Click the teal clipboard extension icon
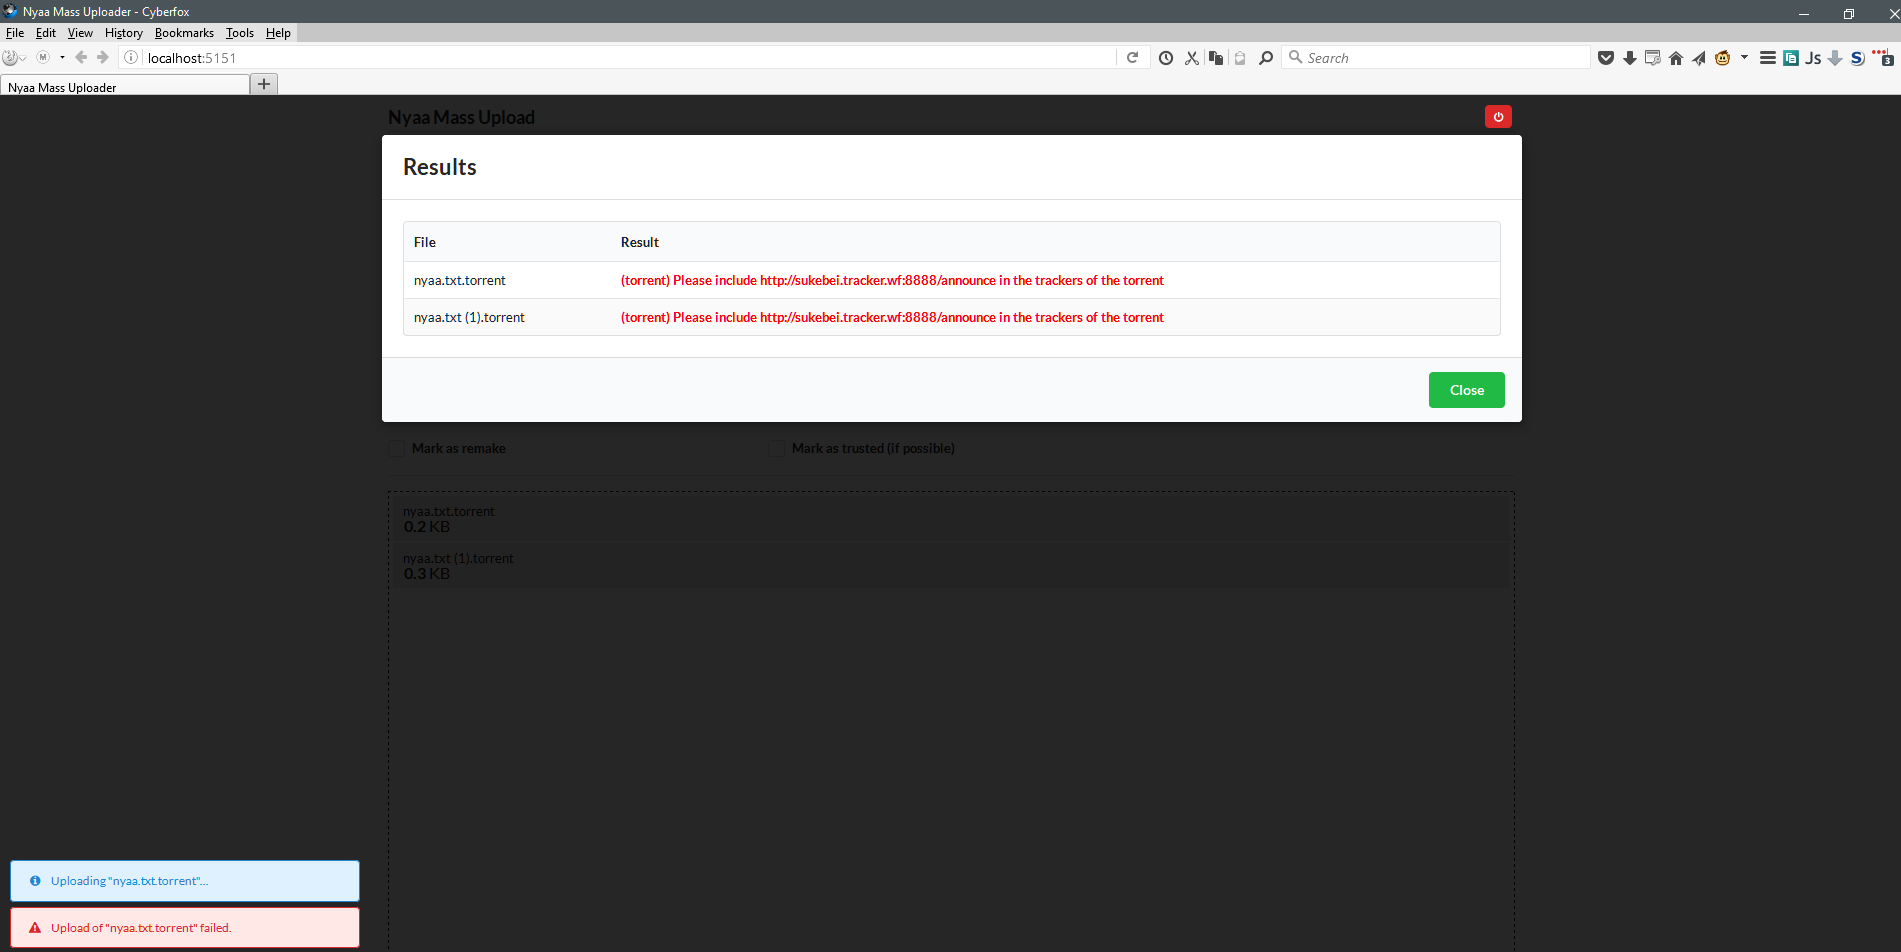 [x=1791, y=58]
